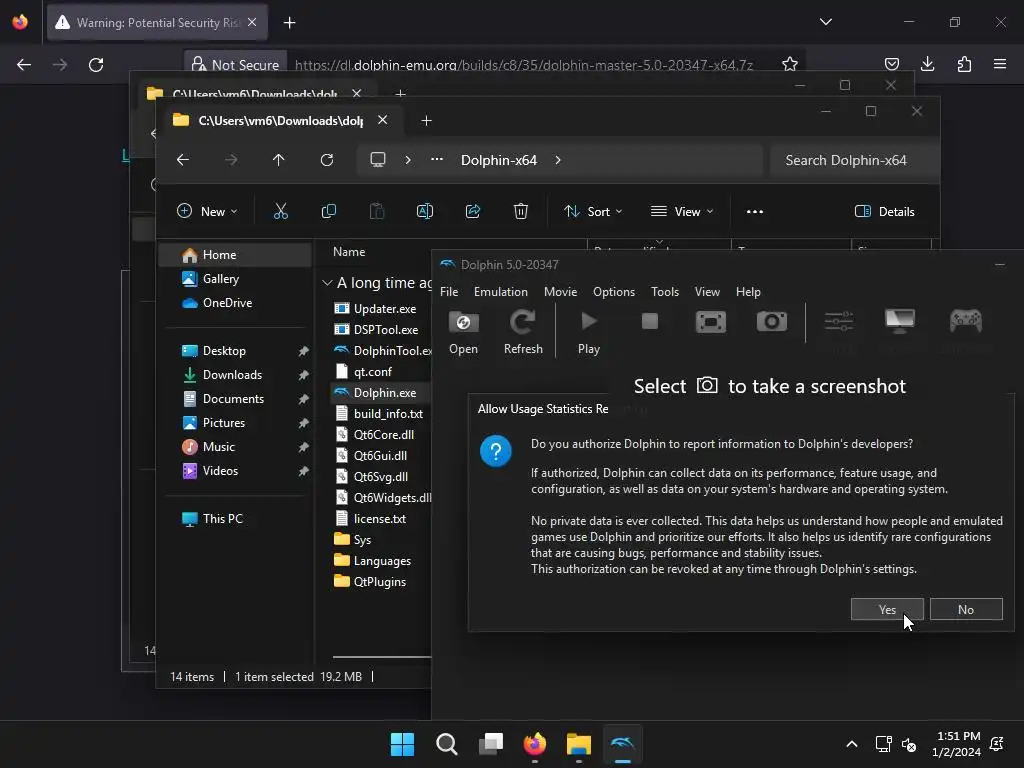Open the Firefox application menu
The width and height of the screenshot is (1024, 768).
999,64
